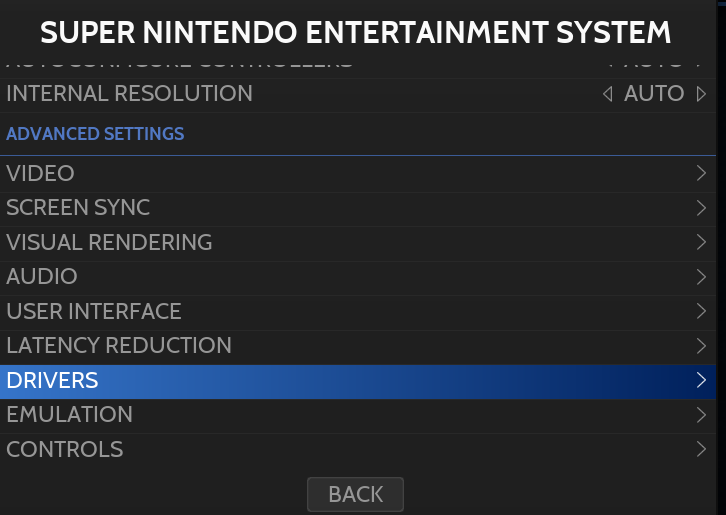Open the Screen Sync submenu
Viewport: 726px width, 515px height.
click(x=78, y=208)
